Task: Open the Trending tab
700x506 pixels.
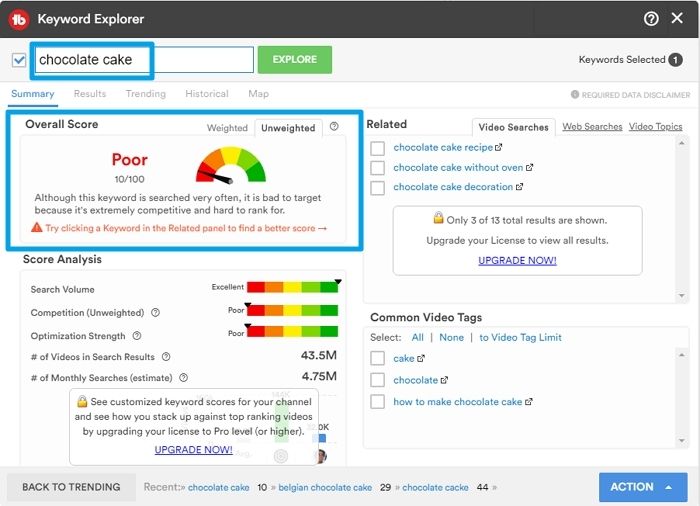Action: point(146,94)
